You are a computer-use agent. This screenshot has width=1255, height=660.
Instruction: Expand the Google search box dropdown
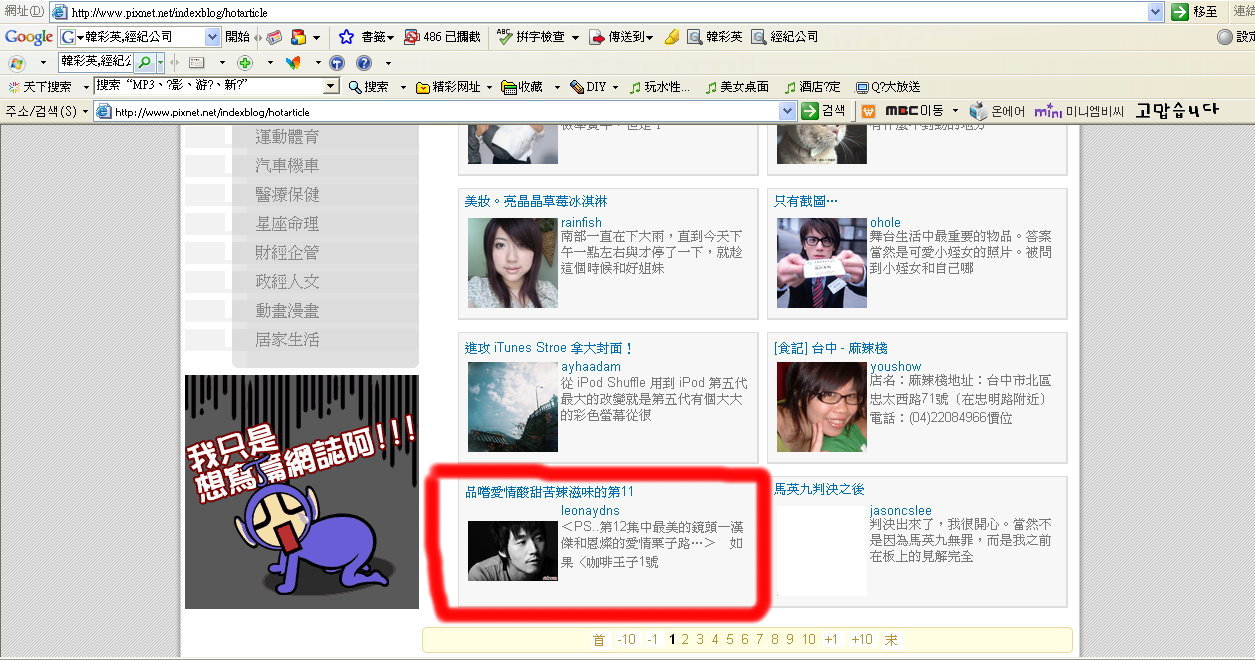(212, 37)
